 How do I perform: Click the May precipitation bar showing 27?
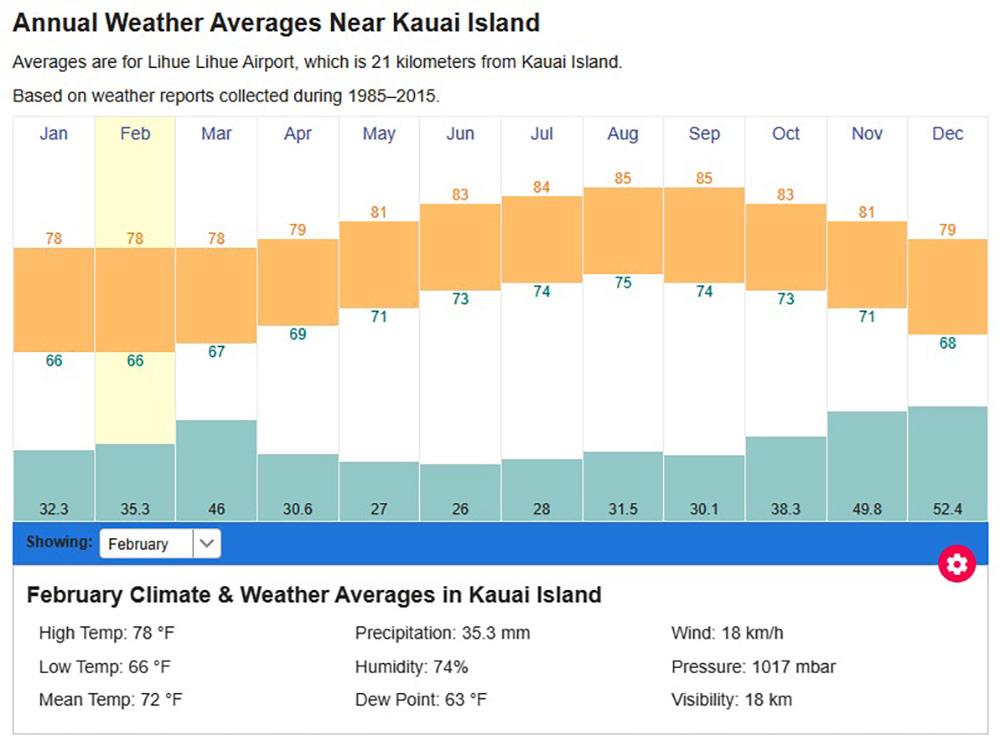379,490
